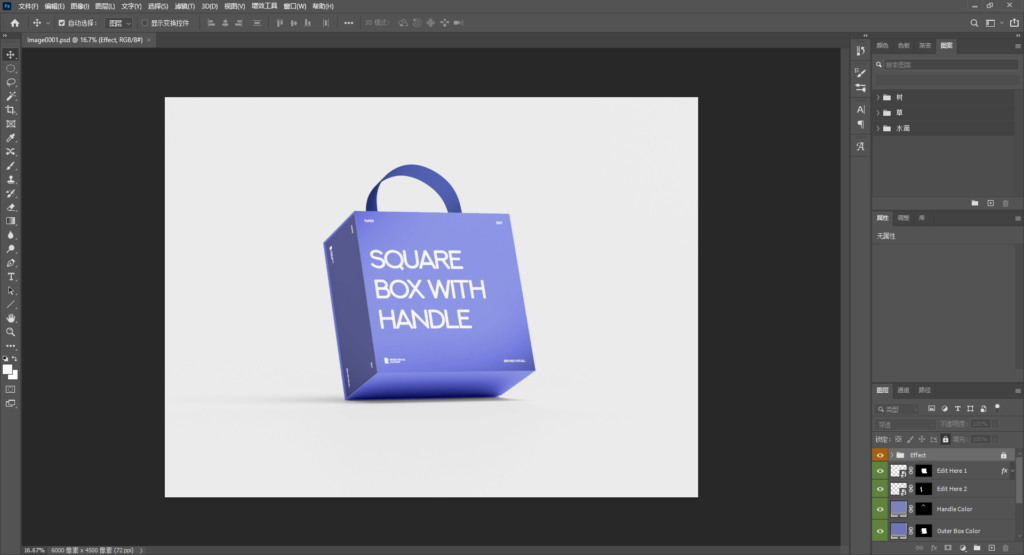Open the 窗口(W) menu
Viewport: 1024px width, 555px height.
[295, 6]
